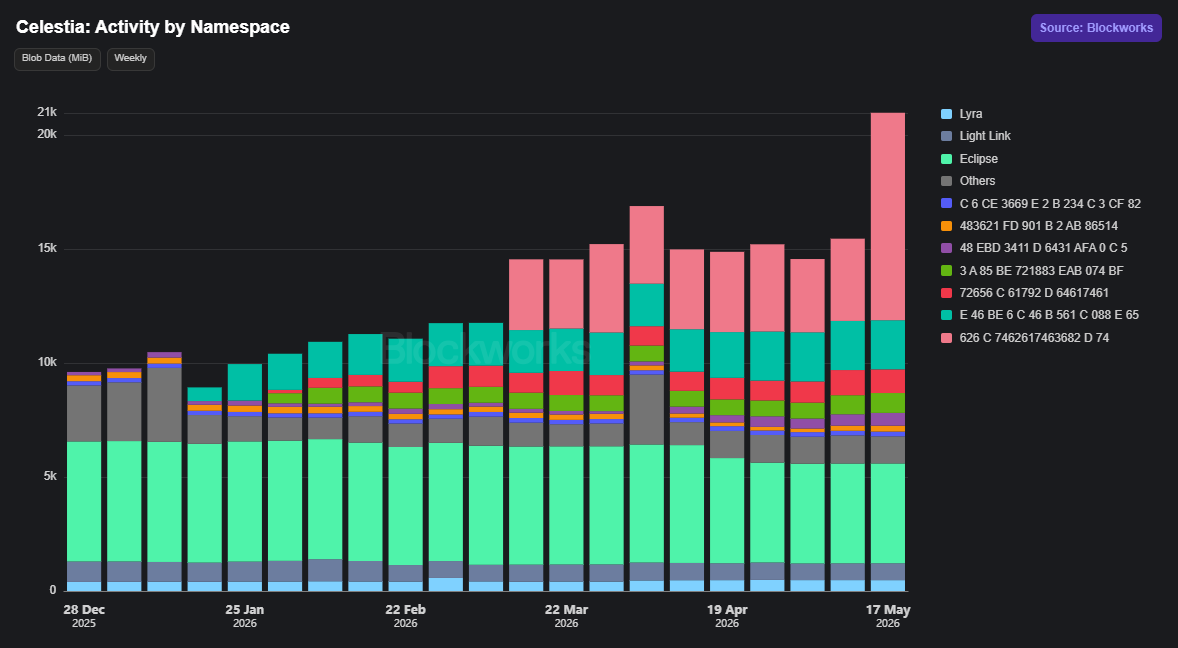Click the 10k y-axis label
The image size is (1178, 648).
coord(47,363)
